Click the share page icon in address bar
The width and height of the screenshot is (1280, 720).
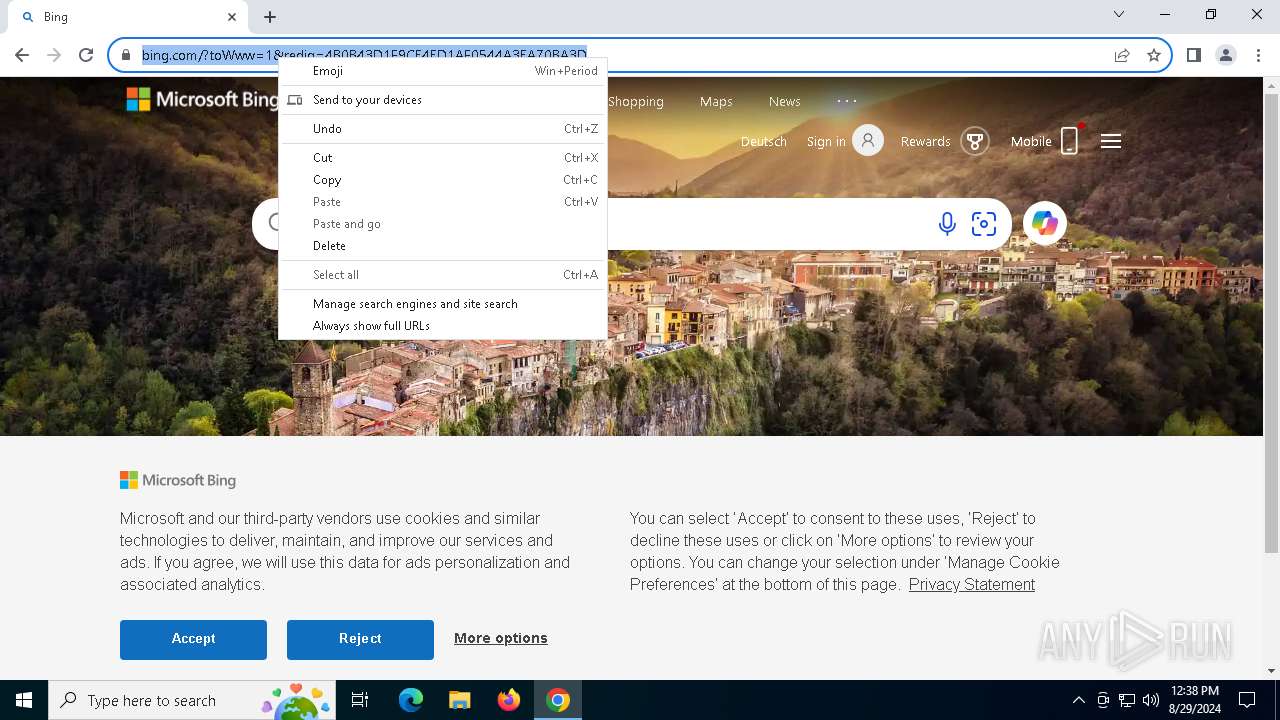tap(1122, 55)
